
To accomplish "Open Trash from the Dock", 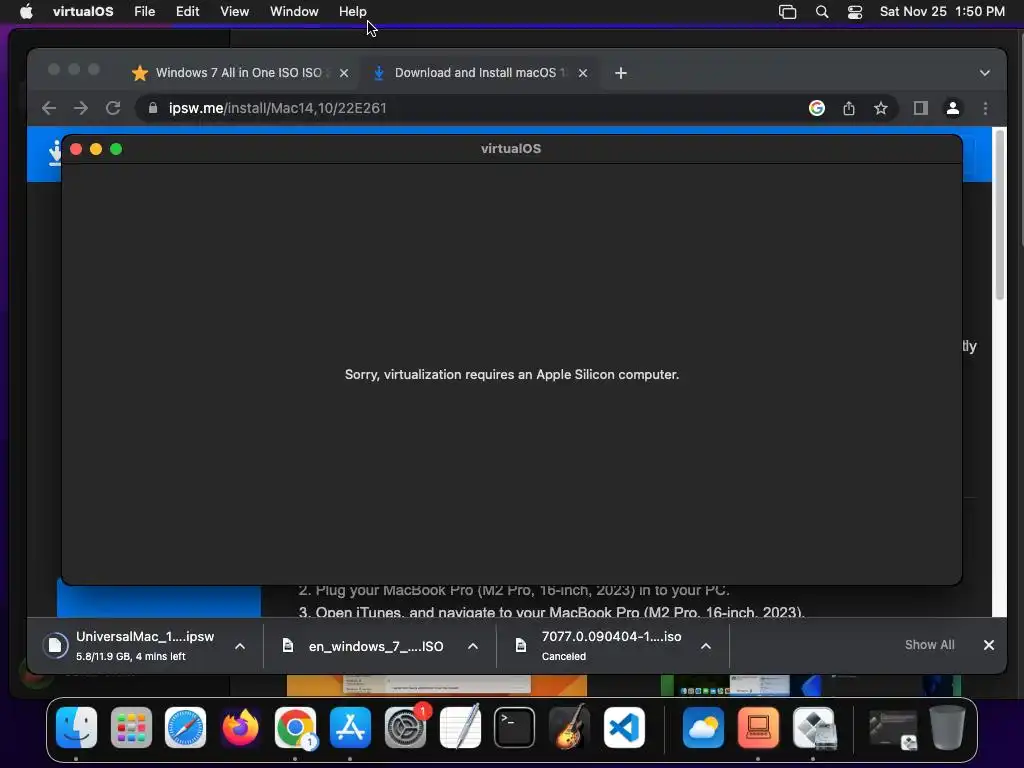I will tap(948, 728).
